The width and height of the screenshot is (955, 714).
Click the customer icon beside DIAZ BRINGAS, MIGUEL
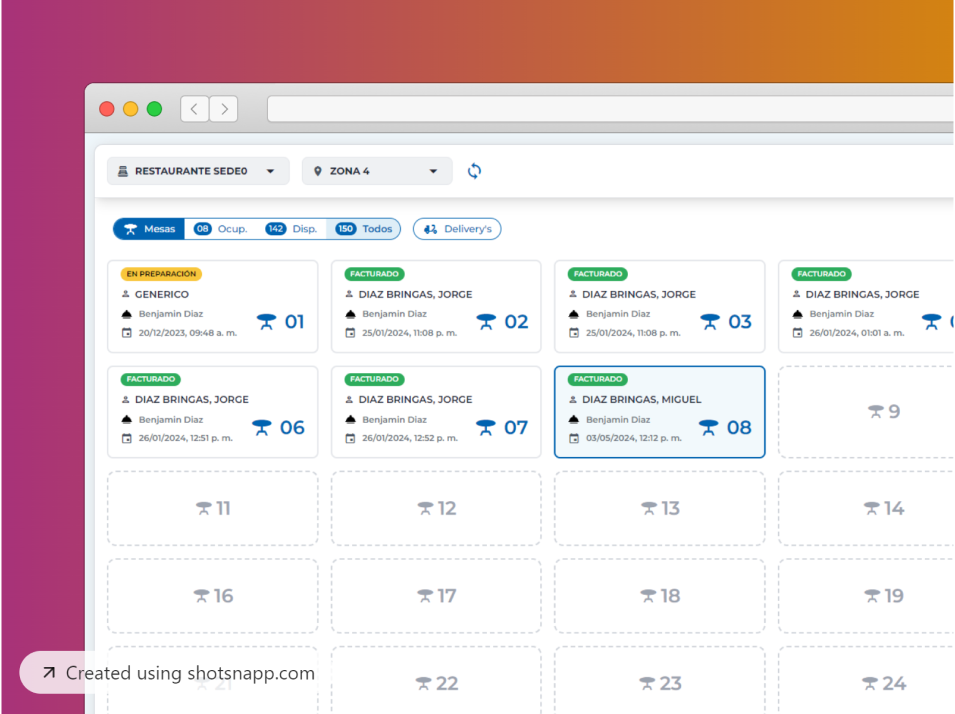click(573, 400)
